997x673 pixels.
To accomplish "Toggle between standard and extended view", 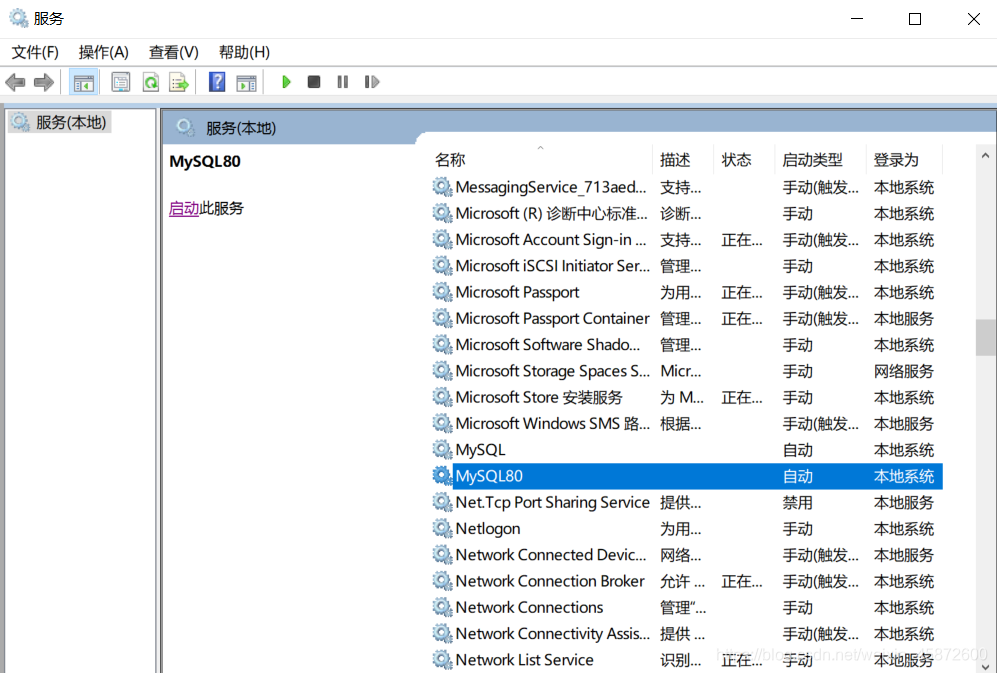I will (x=247, y=81).
